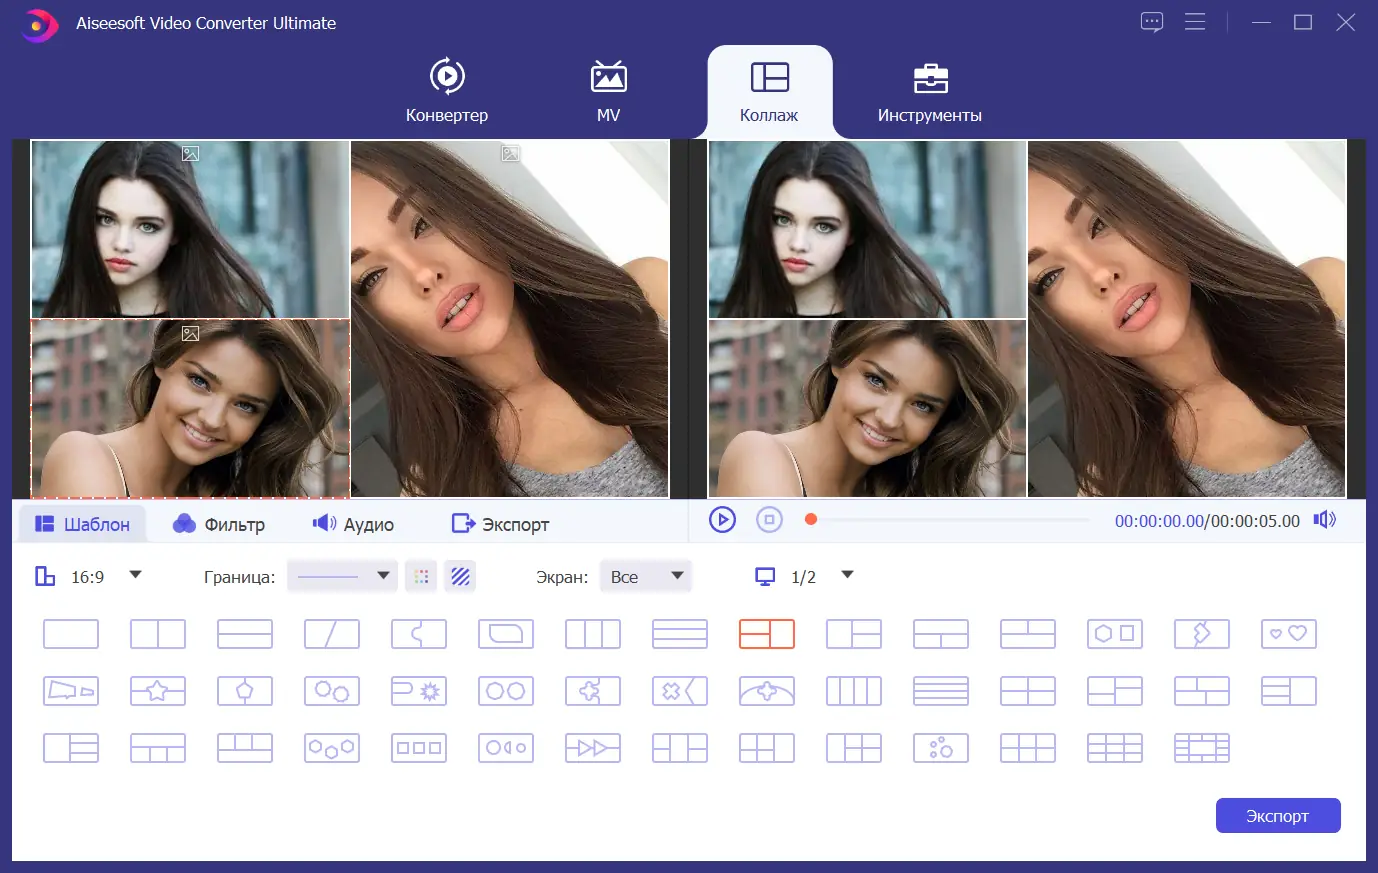
Task: Expand the Экран dropdown showing Все
Action: (x=645, y=576)
